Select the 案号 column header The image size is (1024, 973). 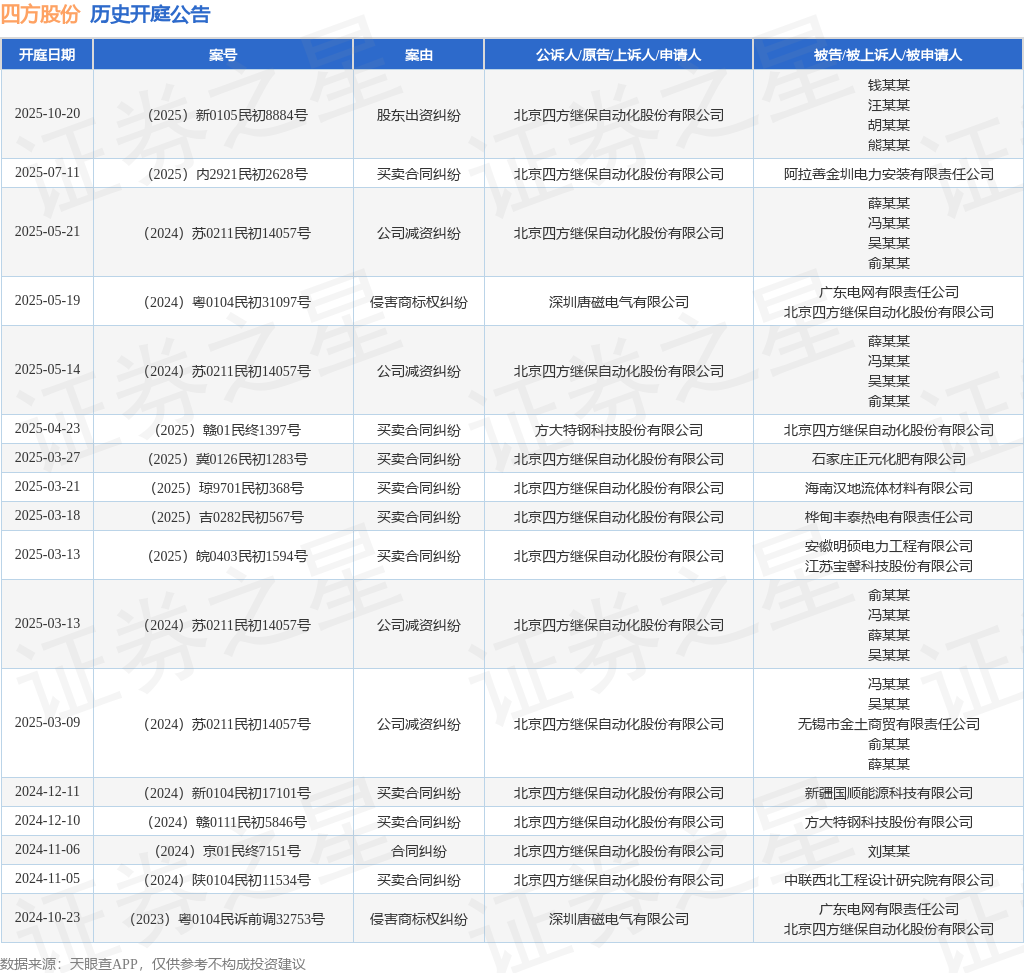[x=223, y=55]
